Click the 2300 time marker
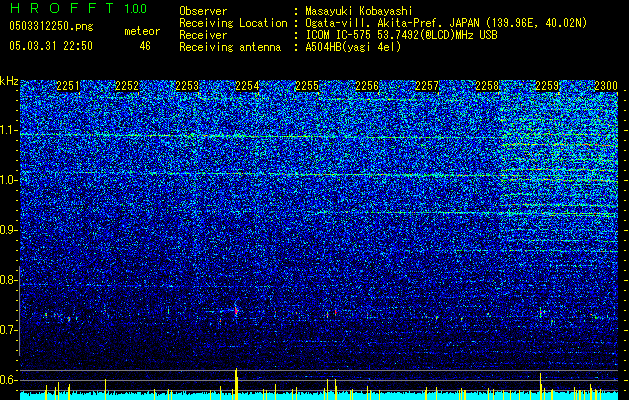 point(606,86)
